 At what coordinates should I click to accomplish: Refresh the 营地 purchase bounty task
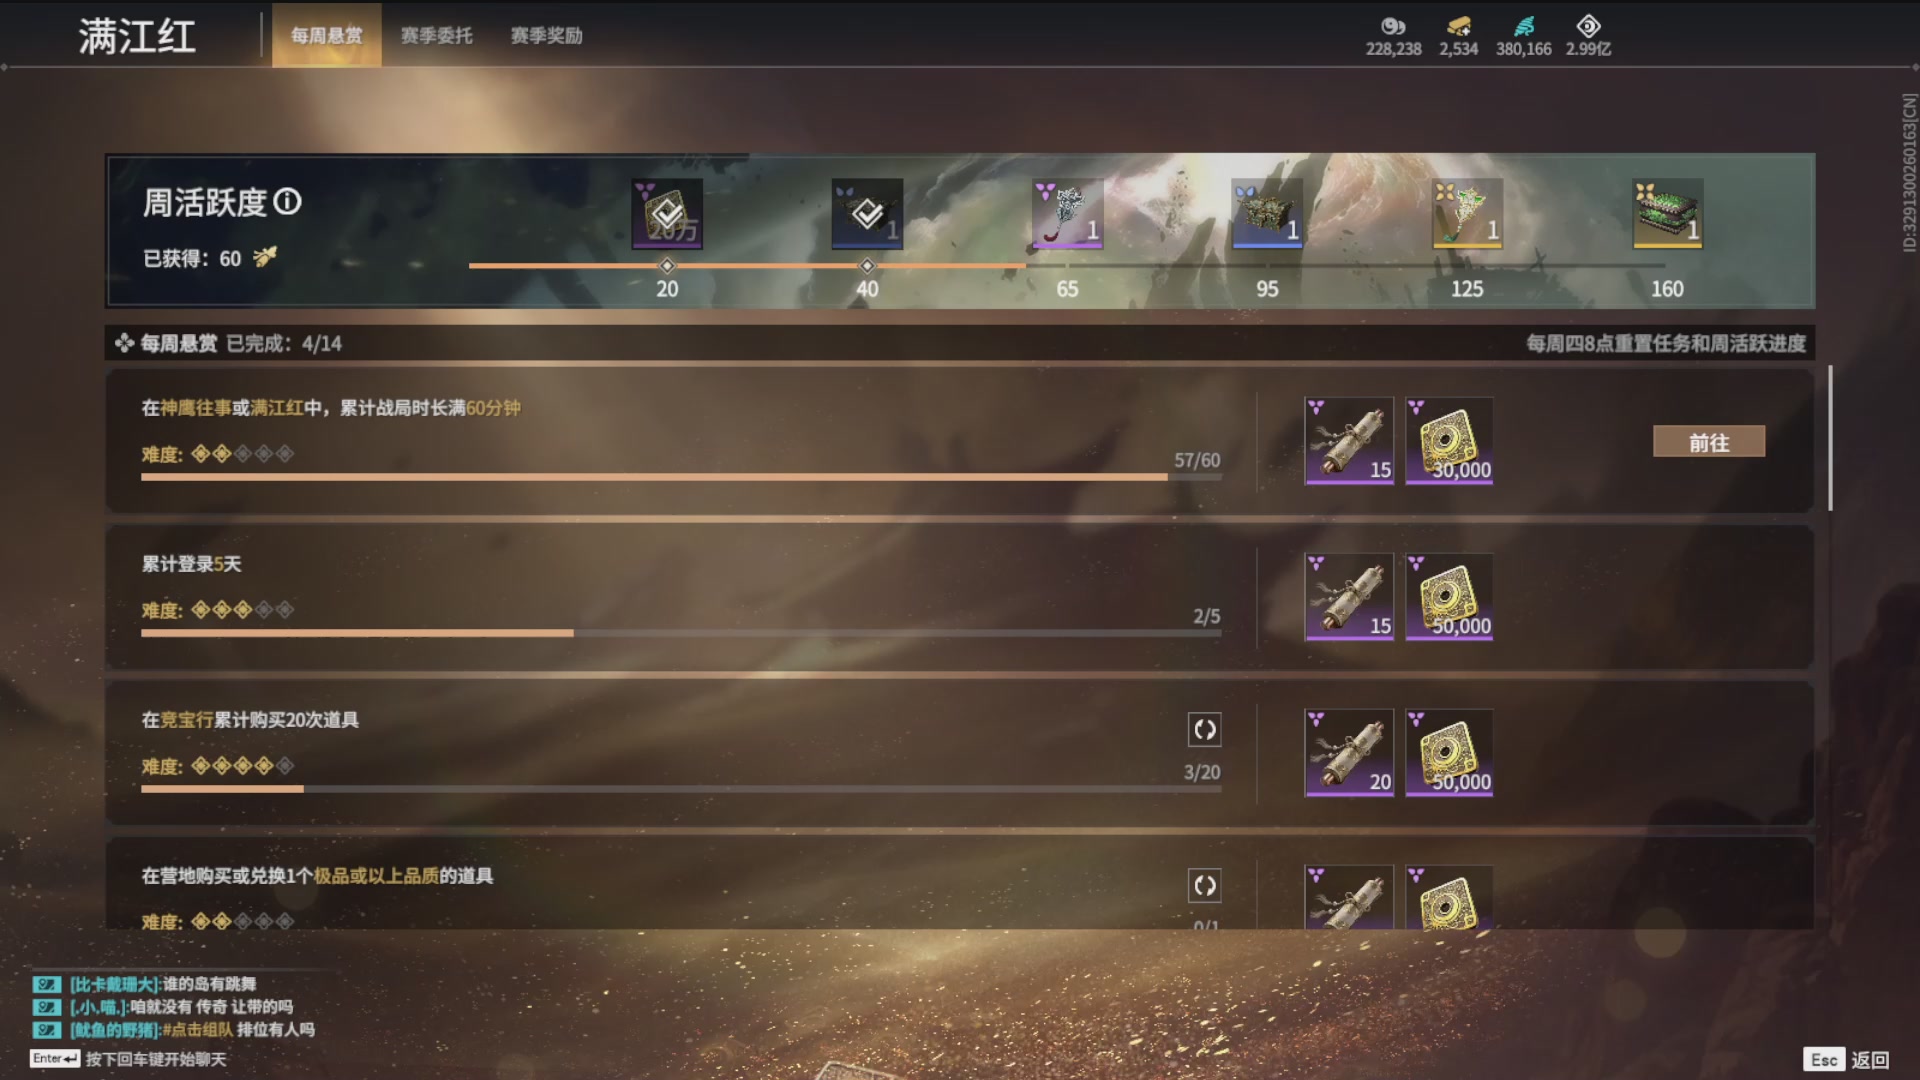(1204, 886)
